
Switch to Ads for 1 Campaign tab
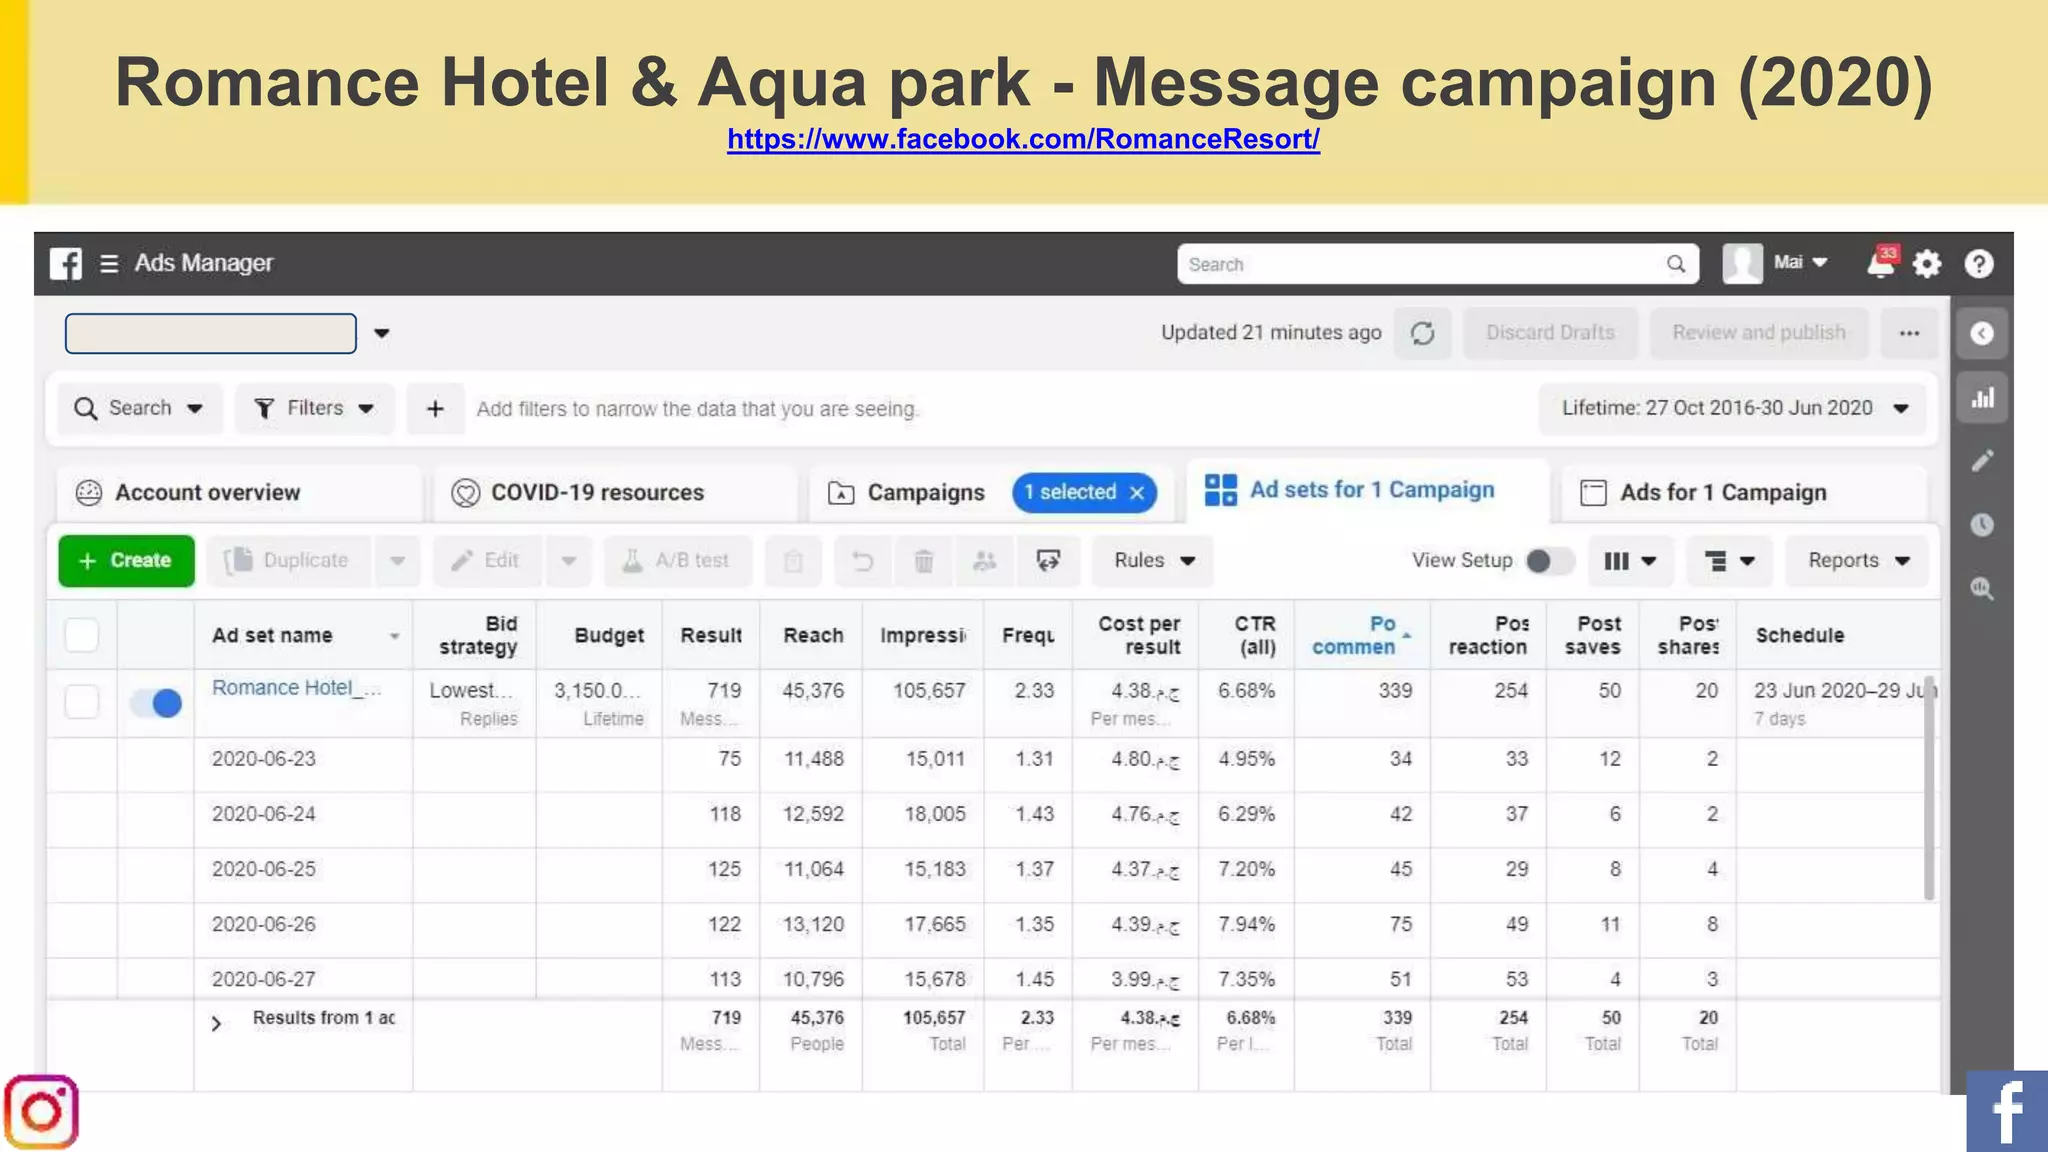tap(1722, 492)
